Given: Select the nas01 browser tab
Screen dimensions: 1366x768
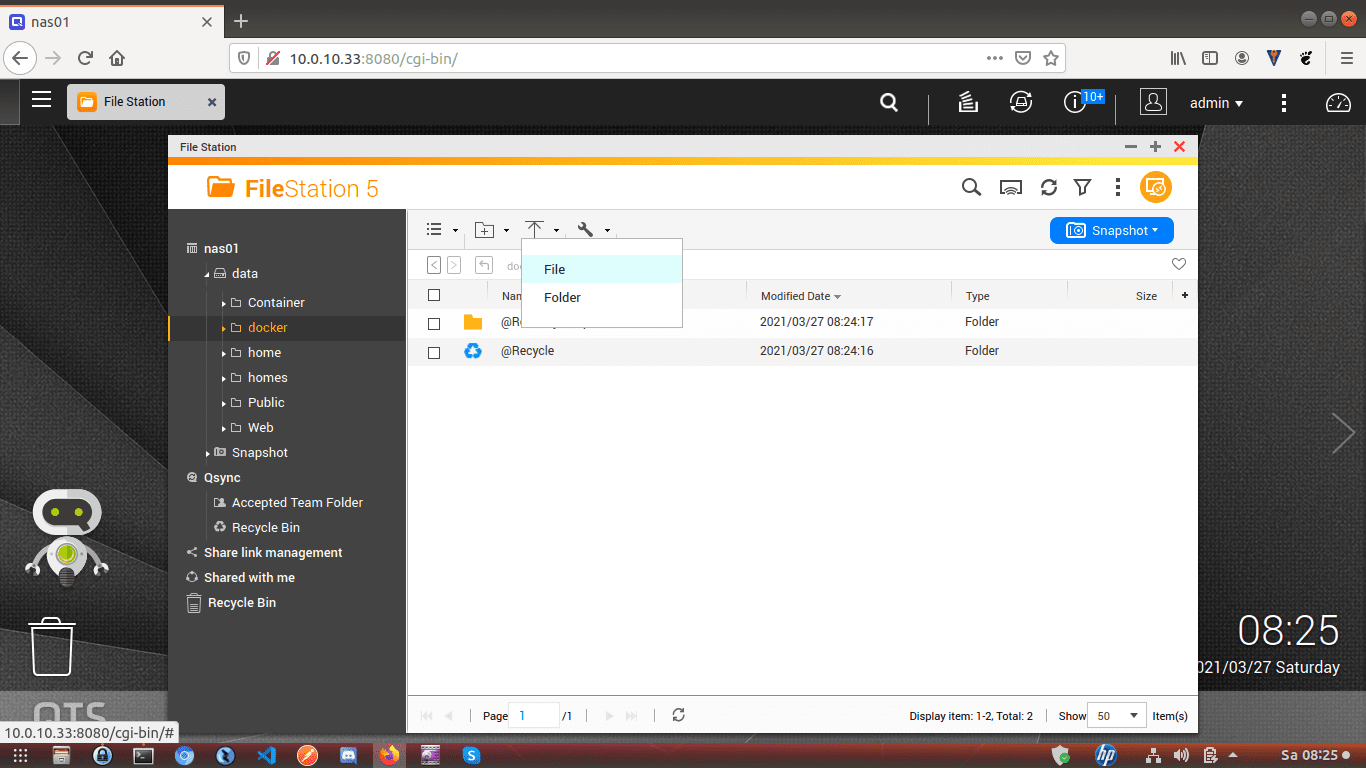Looking at the screenshot, I should tap(110, 21).
